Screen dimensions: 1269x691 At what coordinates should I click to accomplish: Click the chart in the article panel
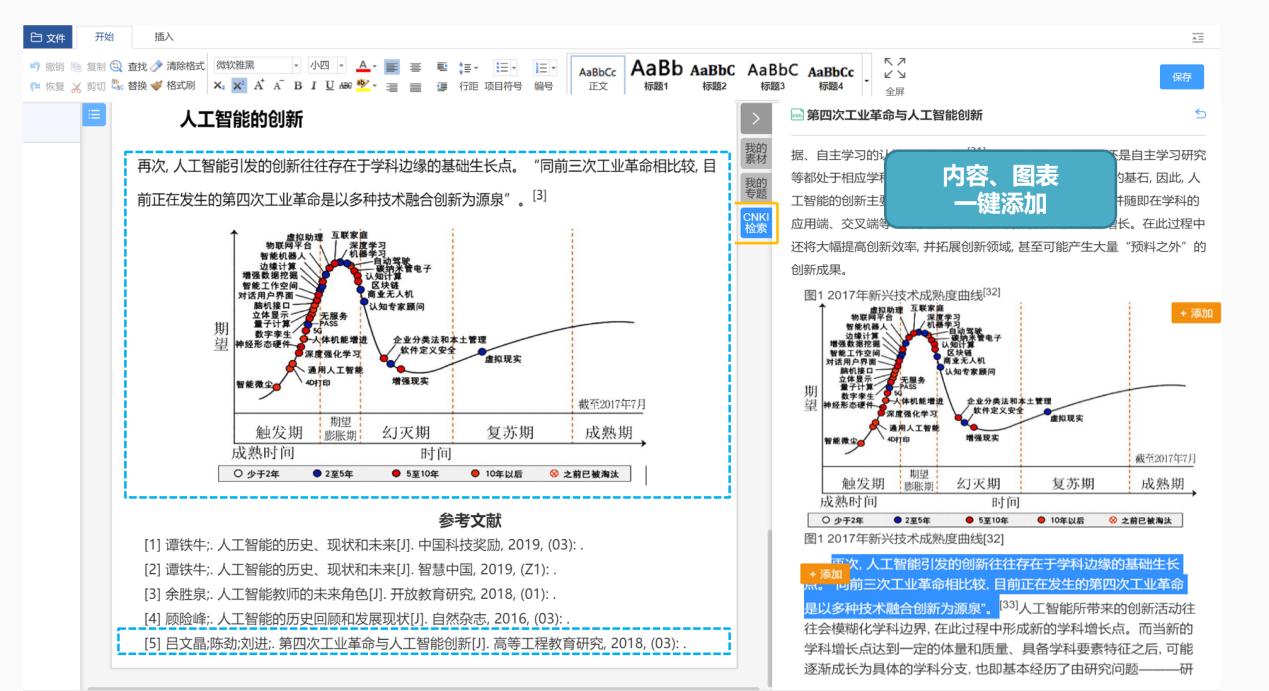click(1000, 414)
